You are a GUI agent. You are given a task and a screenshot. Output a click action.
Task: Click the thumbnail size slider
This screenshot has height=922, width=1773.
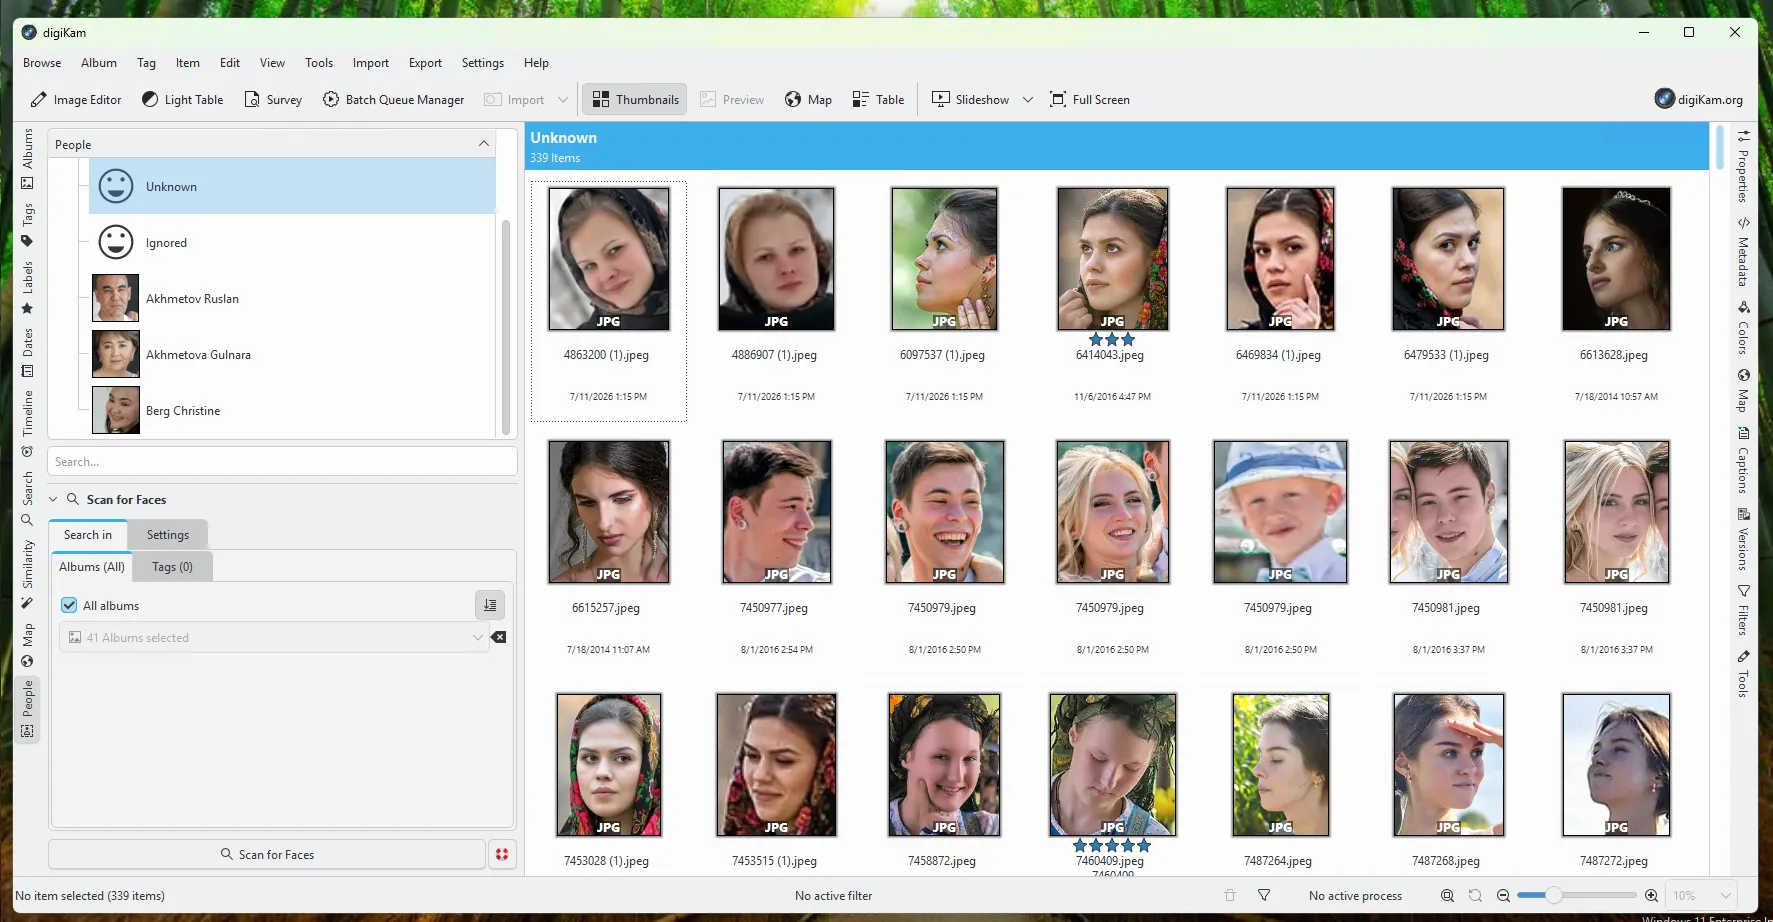[x=1576, y=895]
